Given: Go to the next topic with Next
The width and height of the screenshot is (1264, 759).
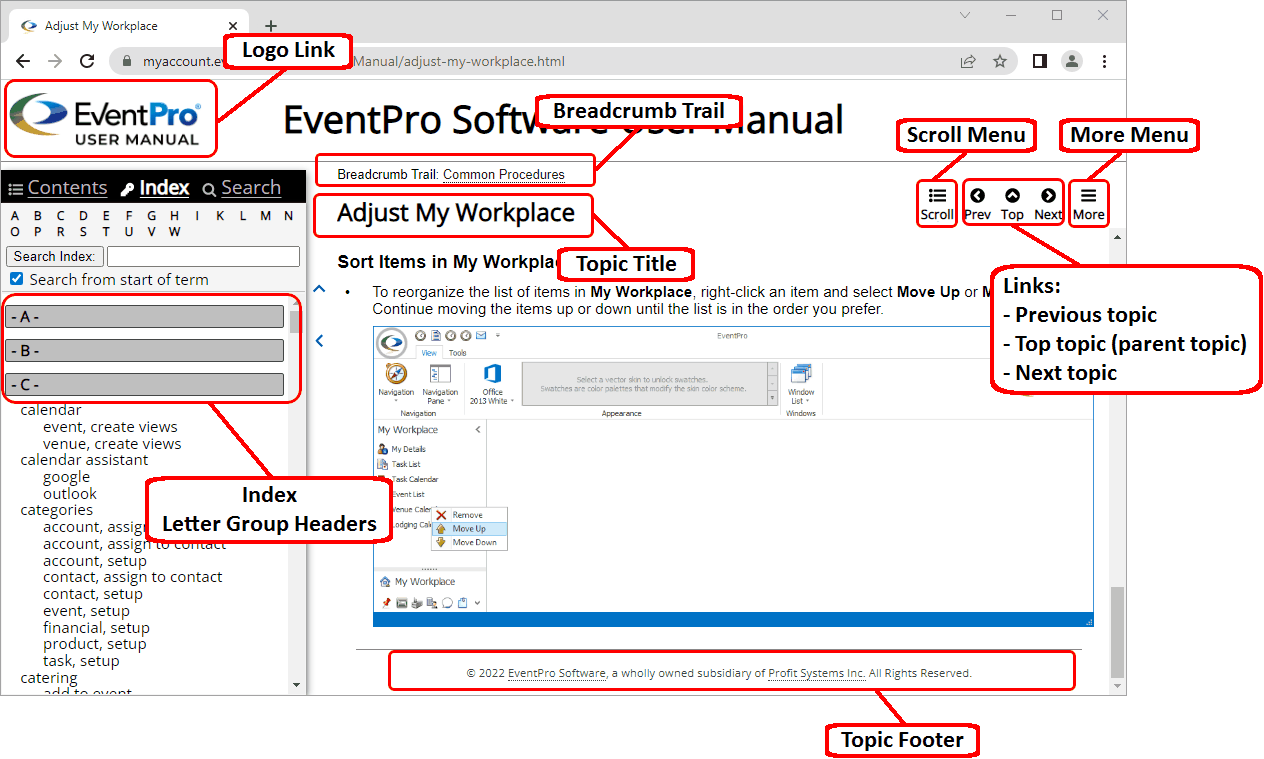Looking at the screenshot, I should click(1048, 204).
